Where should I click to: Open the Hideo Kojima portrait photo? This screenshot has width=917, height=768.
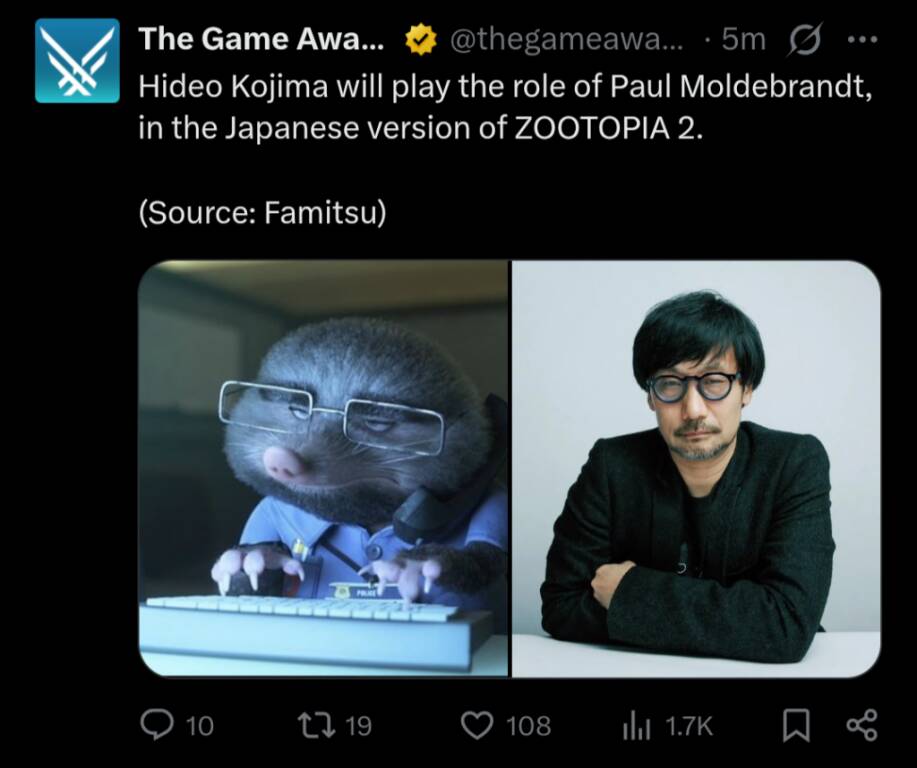click(697, 469)
